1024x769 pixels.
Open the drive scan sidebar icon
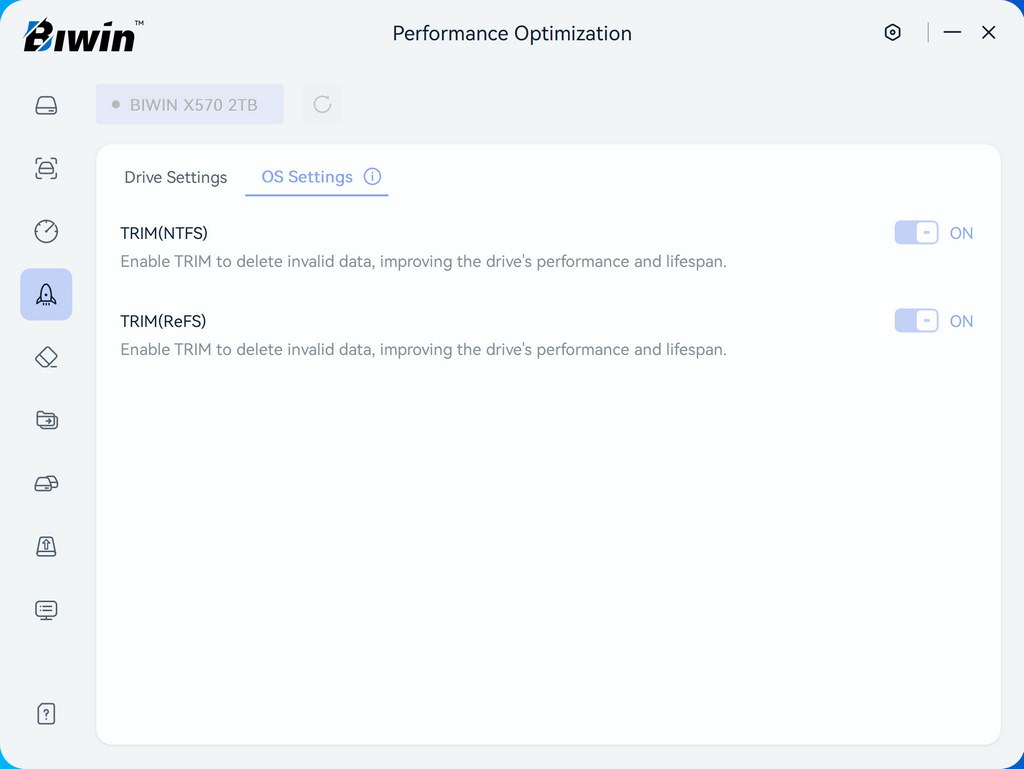tap(46, 168)
